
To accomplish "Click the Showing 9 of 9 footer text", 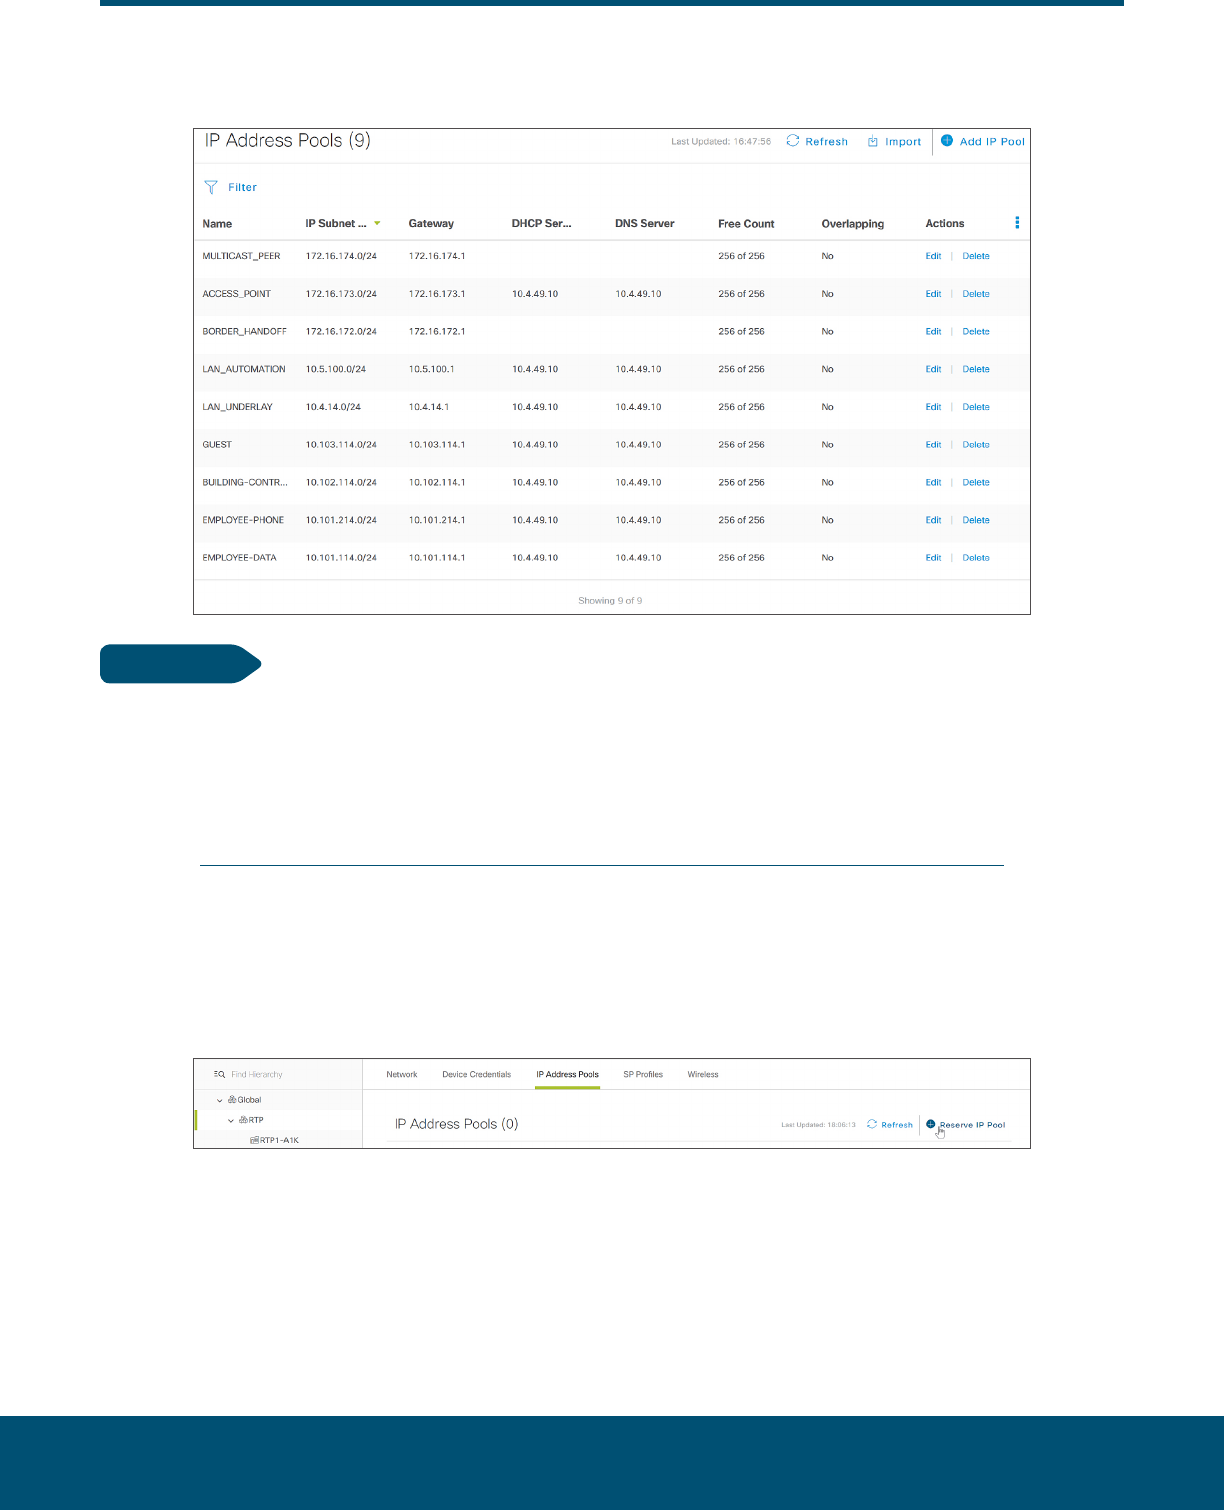I will 610,601.
